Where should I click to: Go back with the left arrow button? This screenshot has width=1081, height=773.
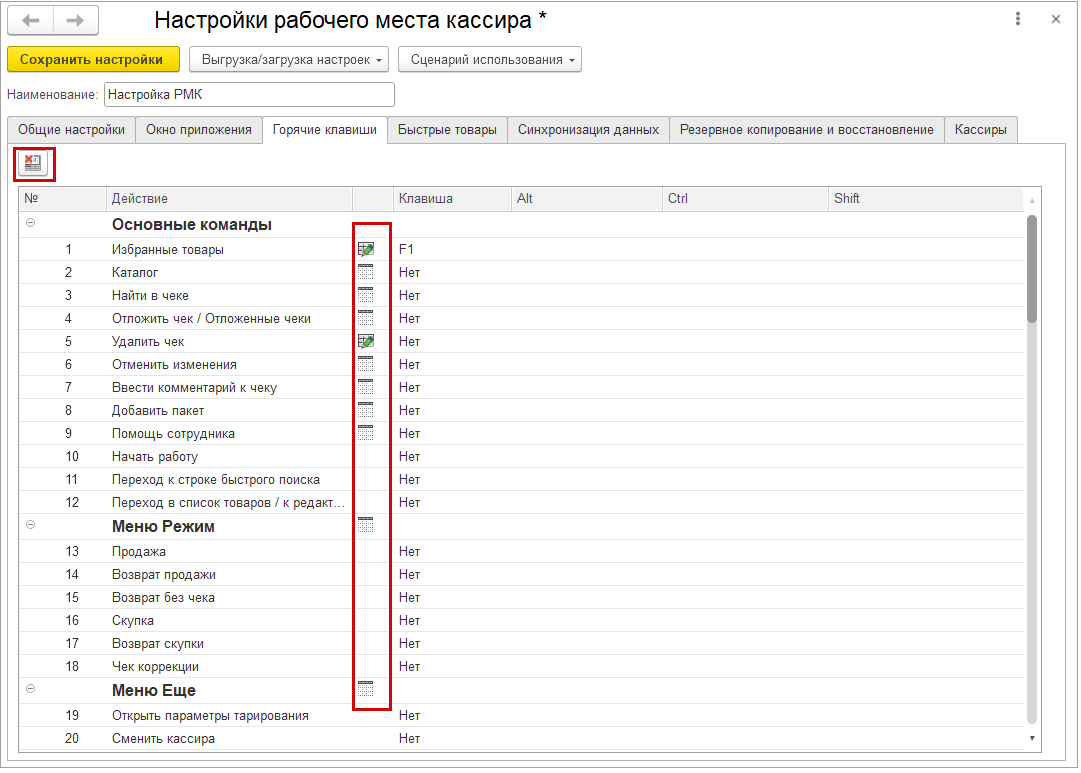pos(30,21)
